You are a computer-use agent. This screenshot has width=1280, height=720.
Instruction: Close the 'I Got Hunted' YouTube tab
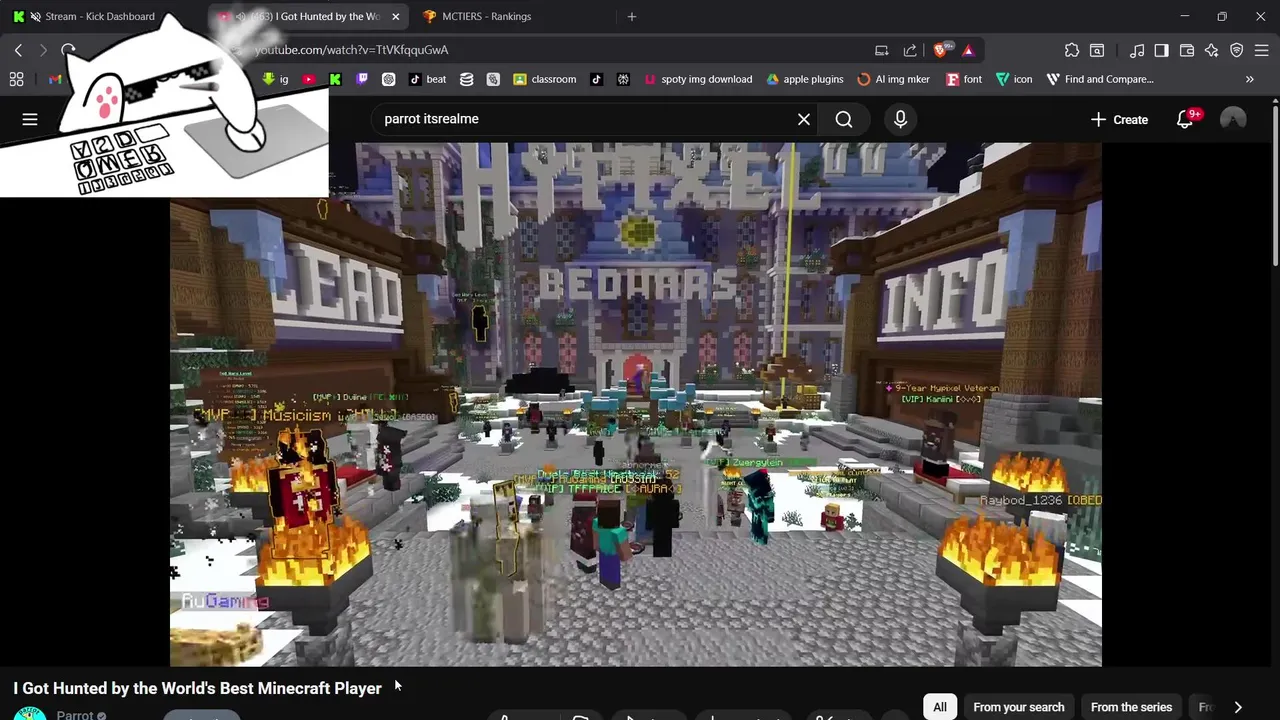click(395, 16)
